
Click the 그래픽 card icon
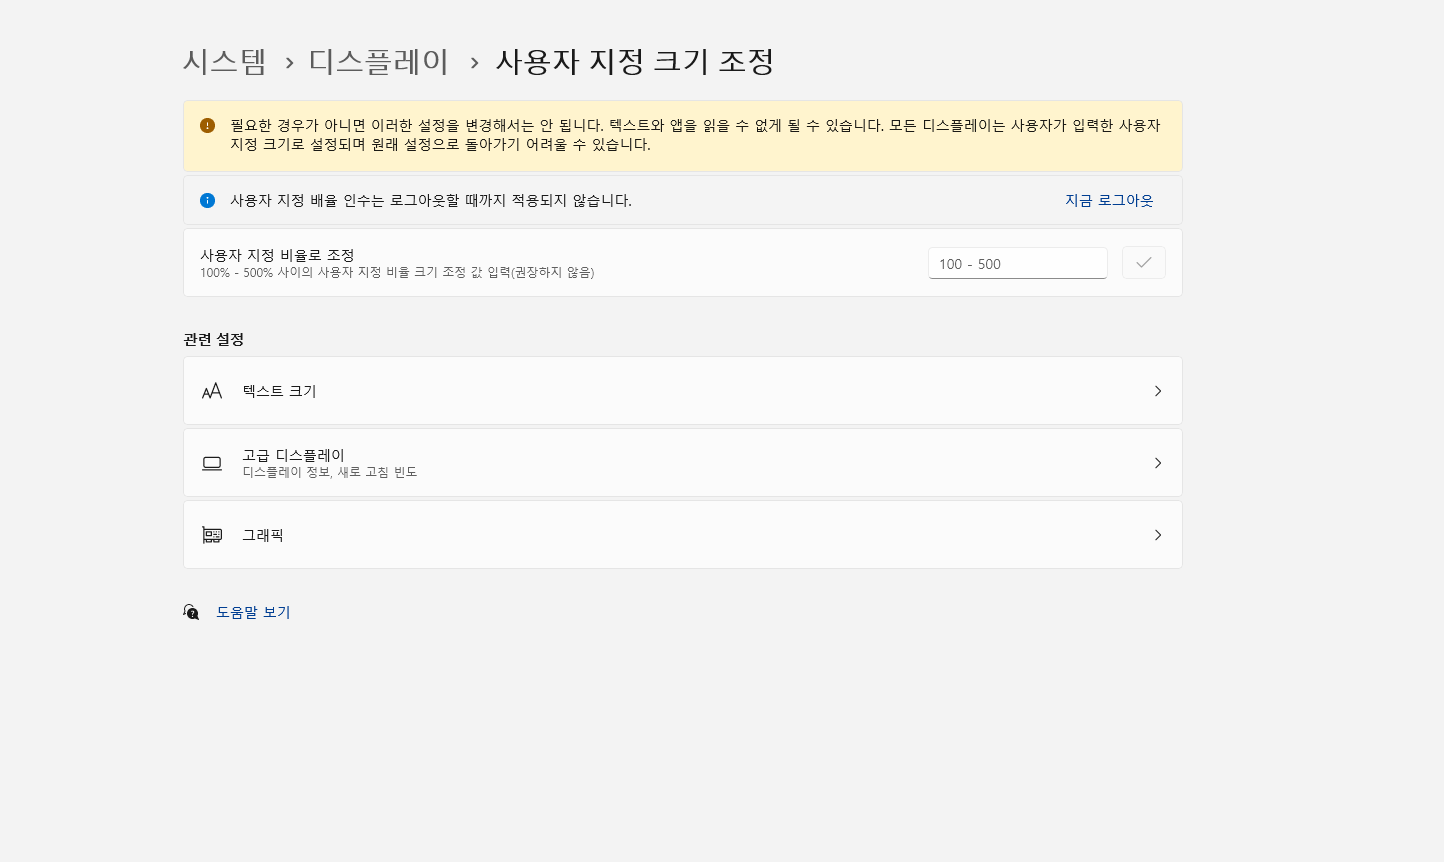(212, 535)
